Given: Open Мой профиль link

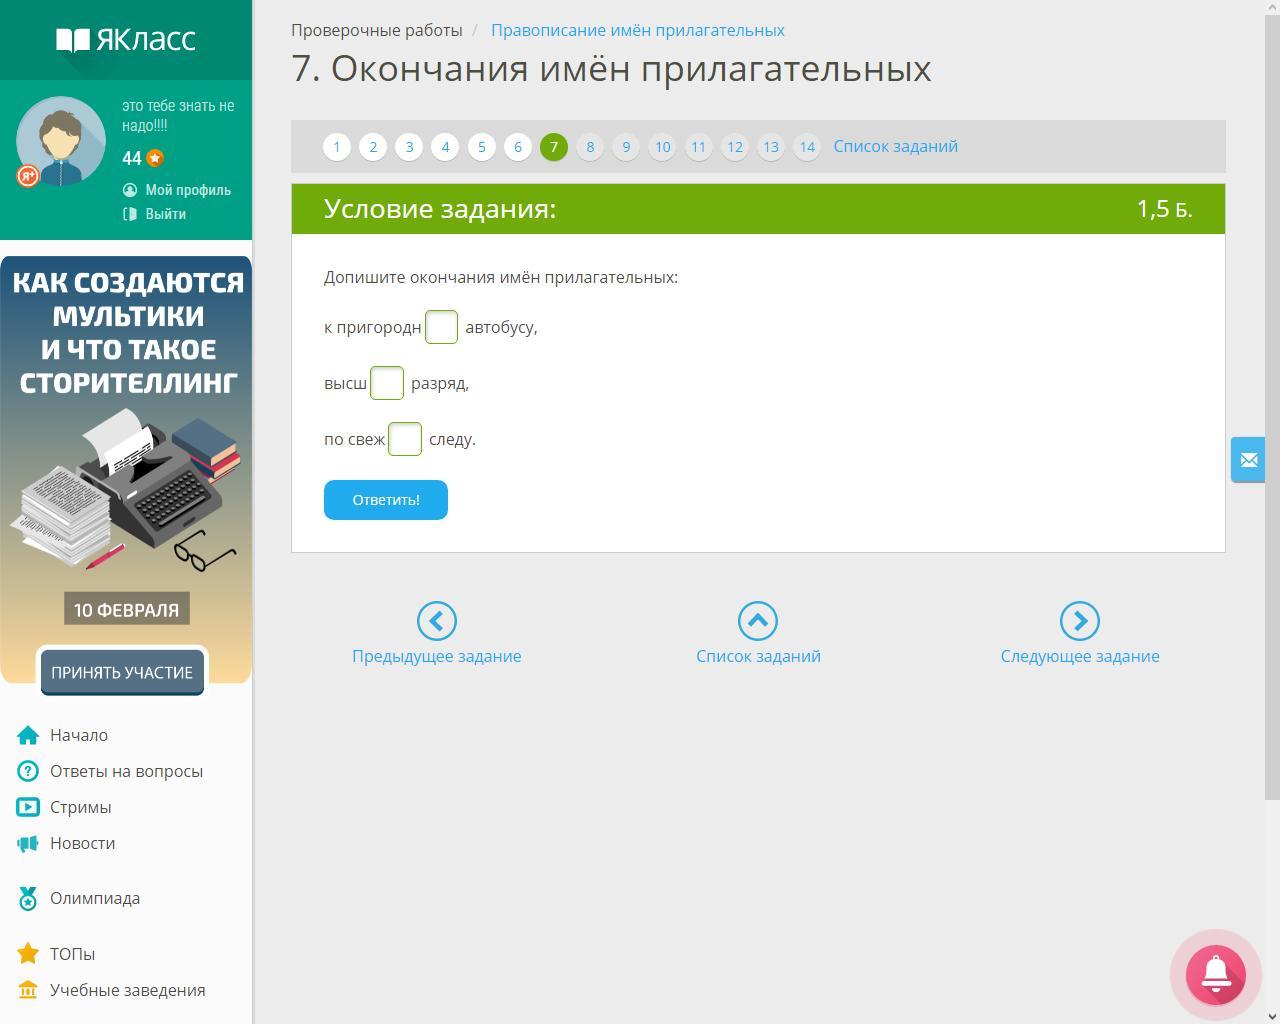Looking at the screenshot, I should pos(188,190).
